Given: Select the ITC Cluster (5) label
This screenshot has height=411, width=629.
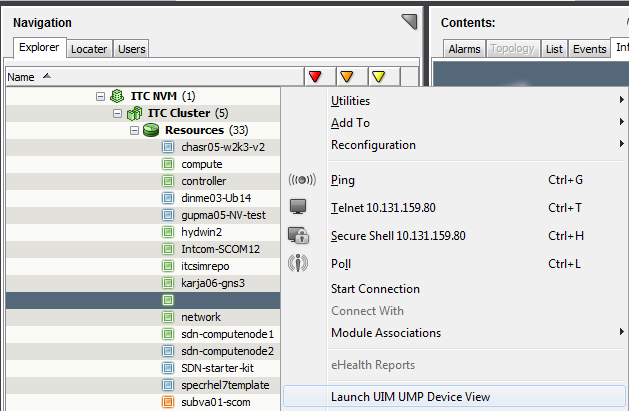Looking at the screenshot, I should (x=188, y=113).
